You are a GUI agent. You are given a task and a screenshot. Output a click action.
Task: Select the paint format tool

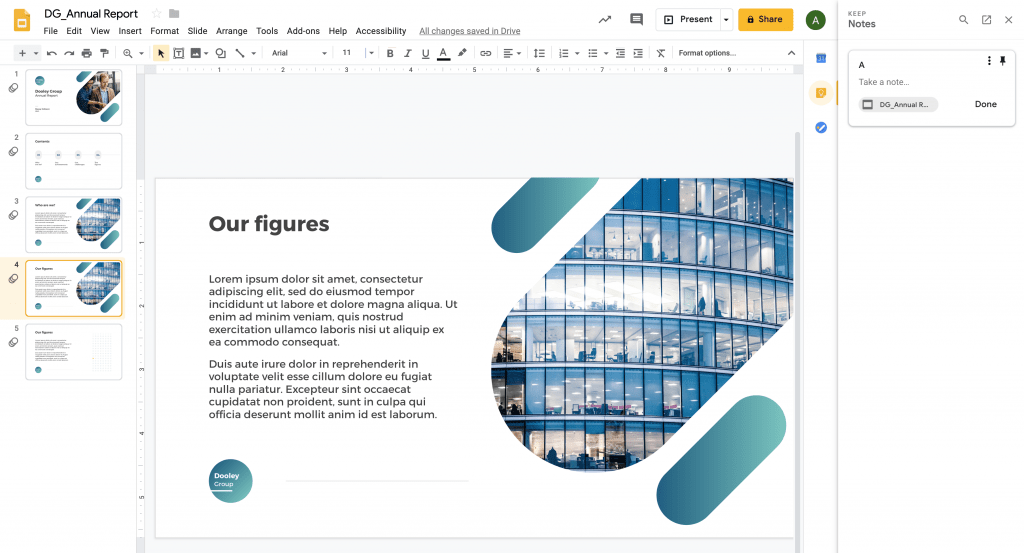(103, 53)
